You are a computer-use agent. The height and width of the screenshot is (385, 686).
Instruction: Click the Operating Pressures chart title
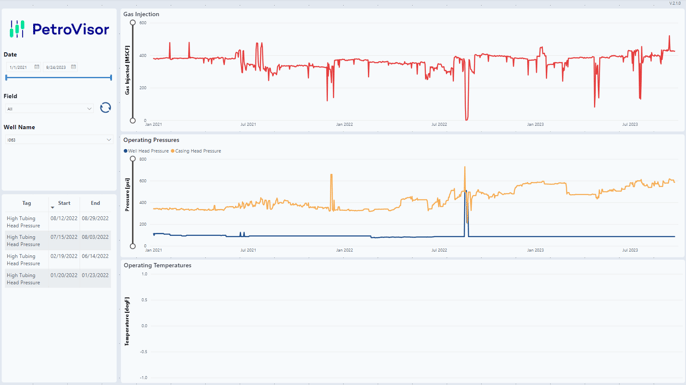(151, 140)
